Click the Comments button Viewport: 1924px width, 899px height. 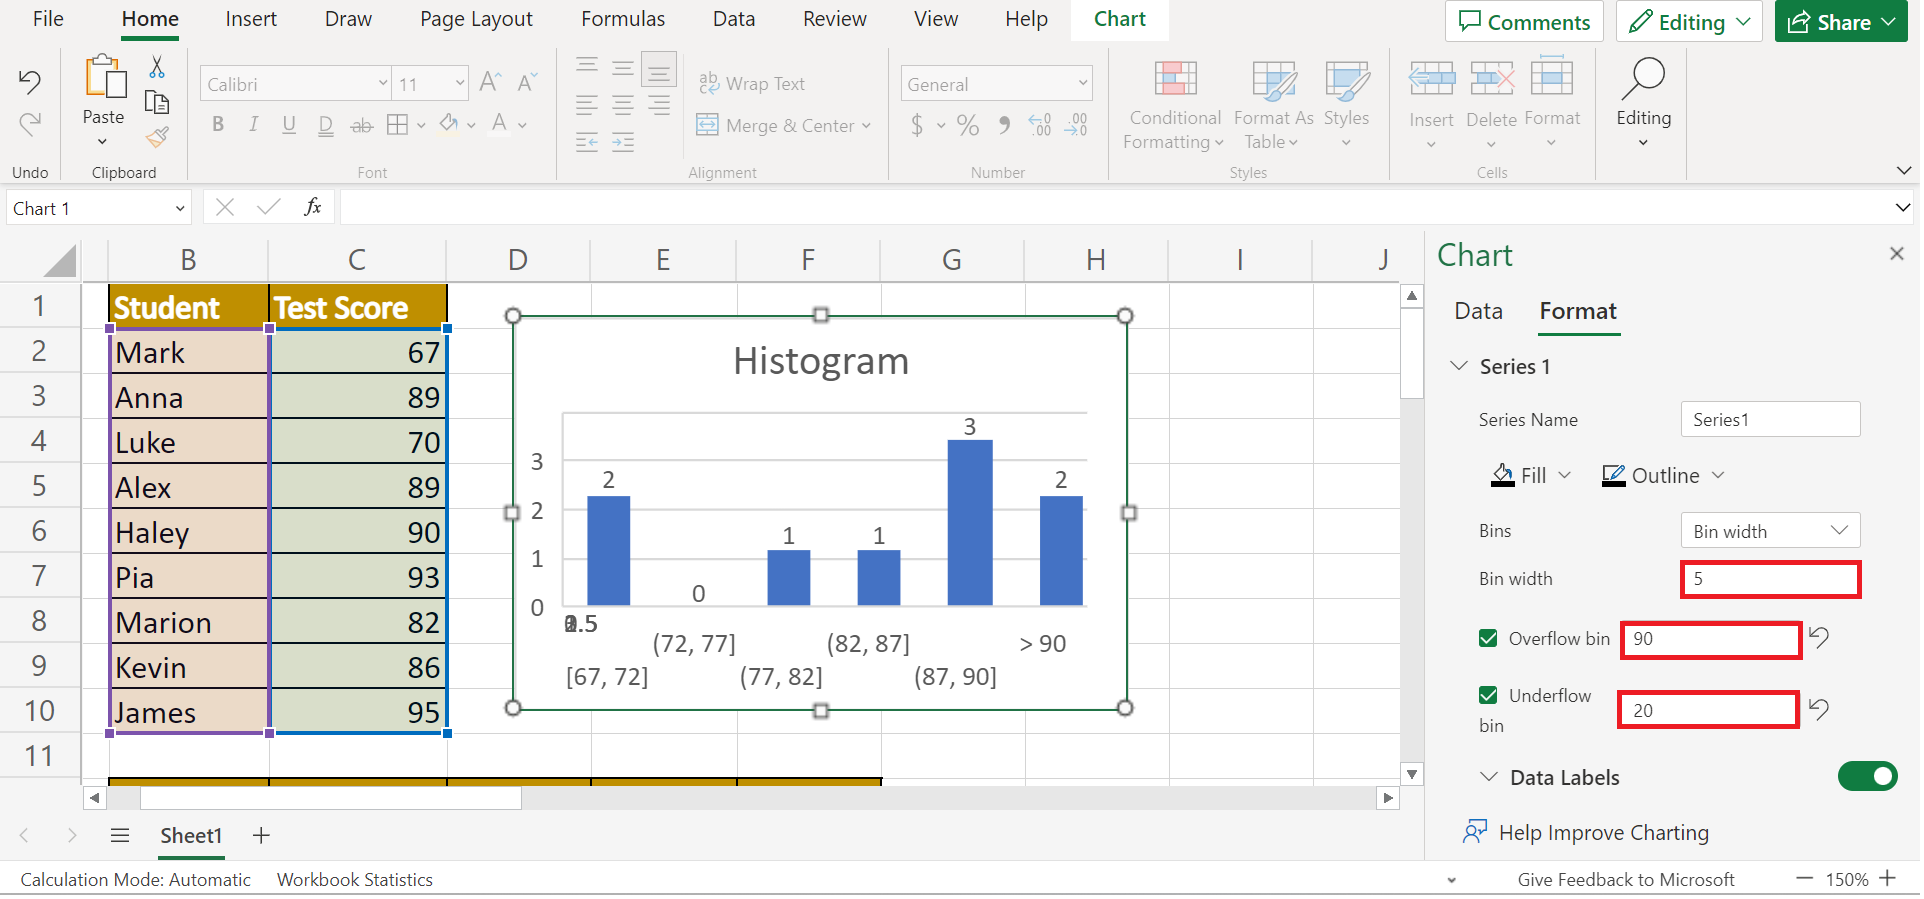pyautogui.click(x=1523, y=22)
